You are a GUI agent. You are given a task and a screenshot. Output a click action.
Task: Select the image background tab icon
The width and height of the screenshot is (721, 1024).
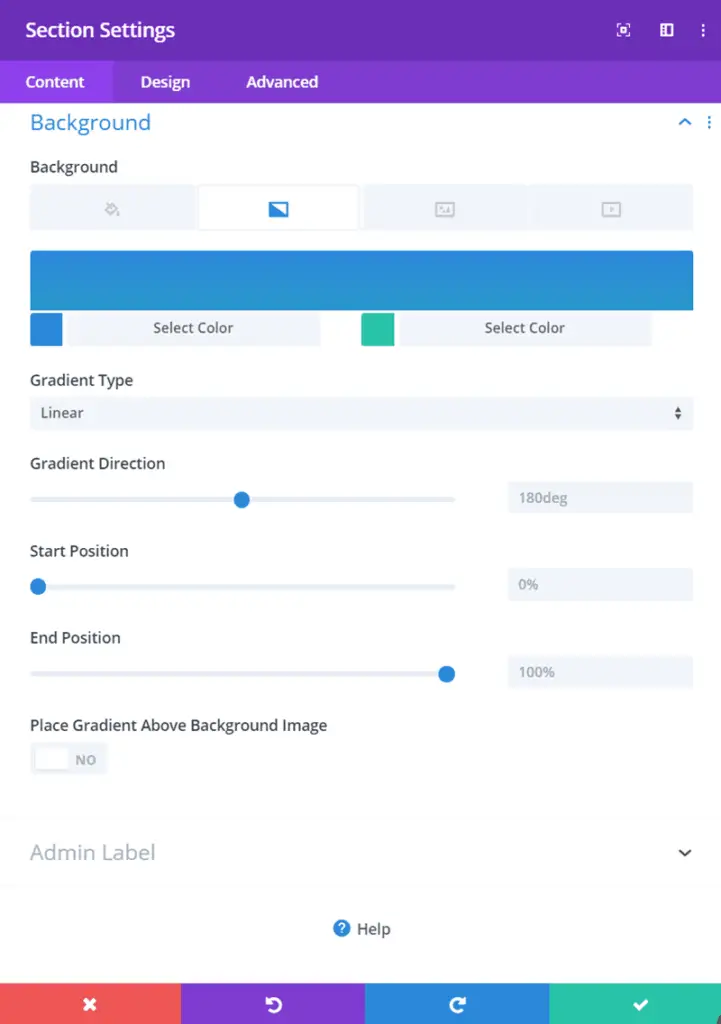pos(445,209)
